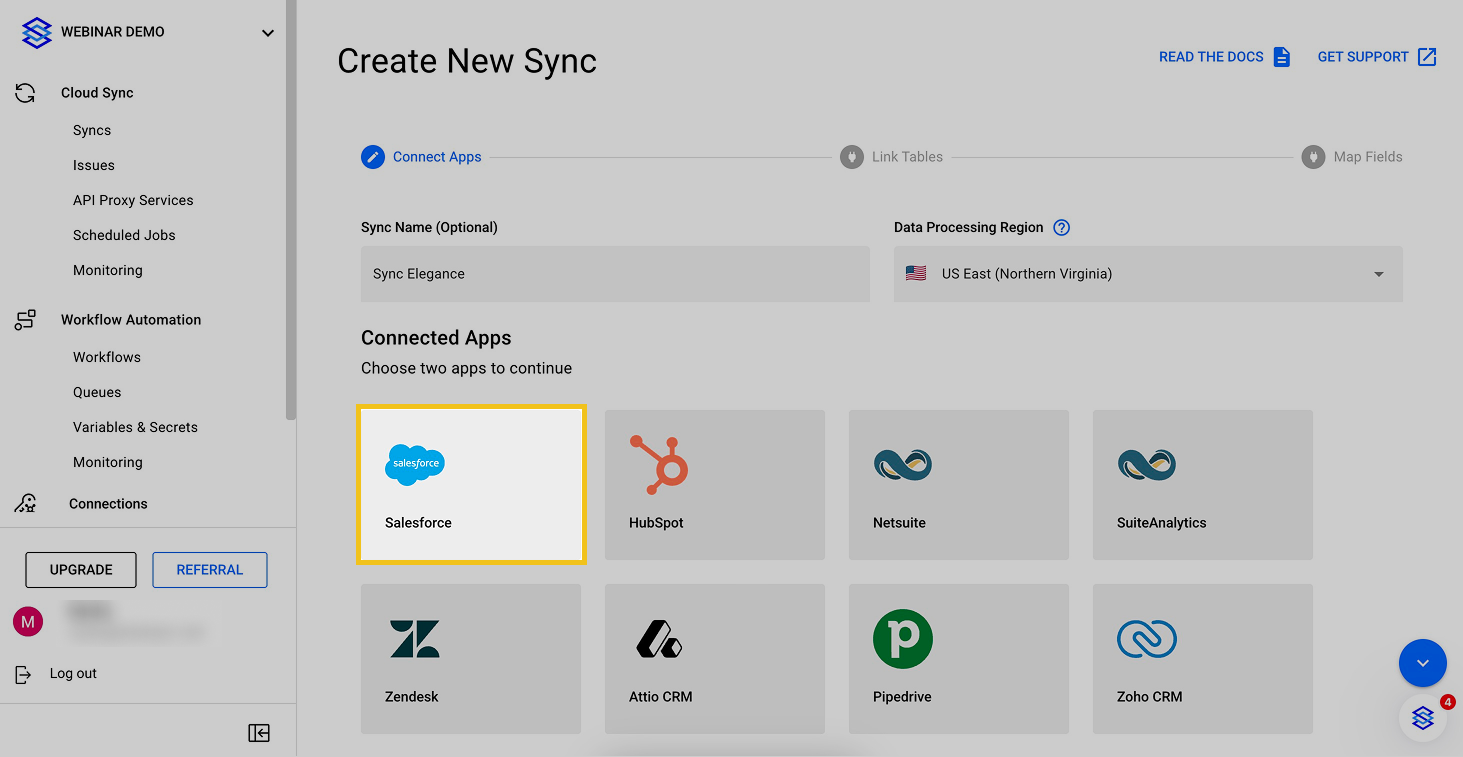Expand the Webinar Demo workspace switcher
The image size is (1463, 757).
pyautogui.click(x=267, y=33)
